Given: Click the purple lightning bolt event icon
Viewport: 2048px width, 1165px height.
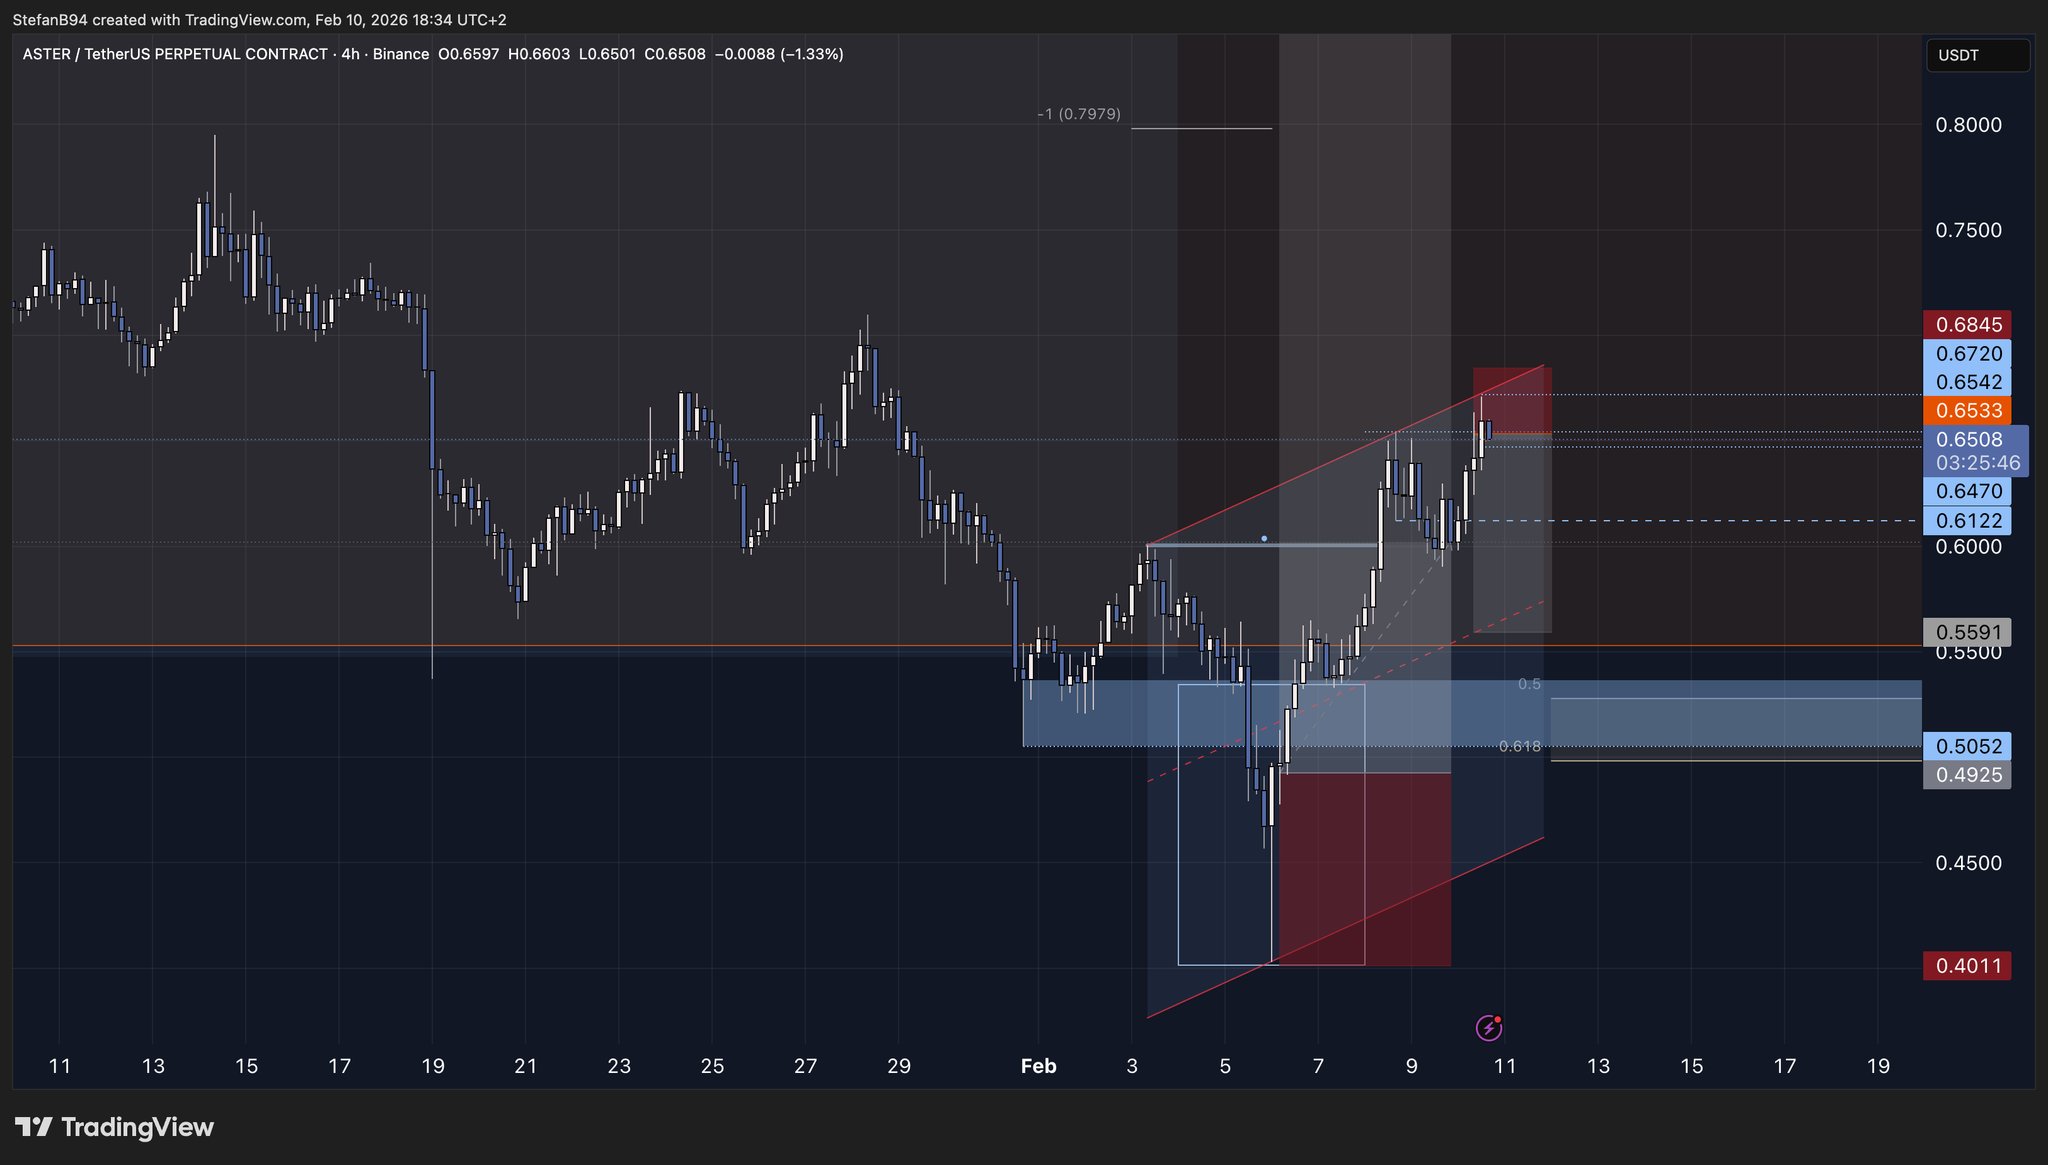Looking at the screenshot, I should click(x=1488, y=1027).
